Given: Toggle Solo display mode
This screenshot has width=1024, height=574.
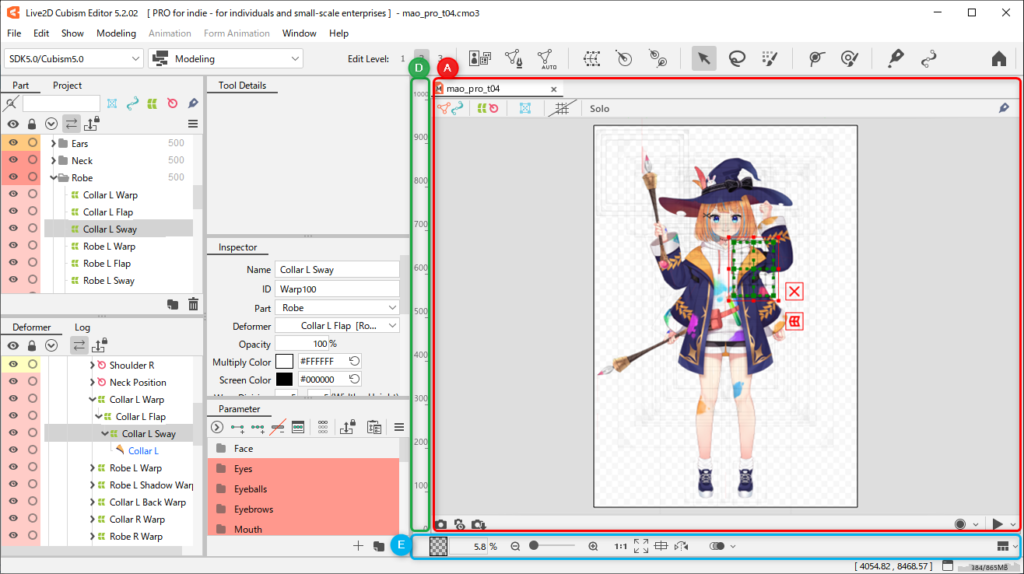Looking at the screenshot, I should point(599,108).
